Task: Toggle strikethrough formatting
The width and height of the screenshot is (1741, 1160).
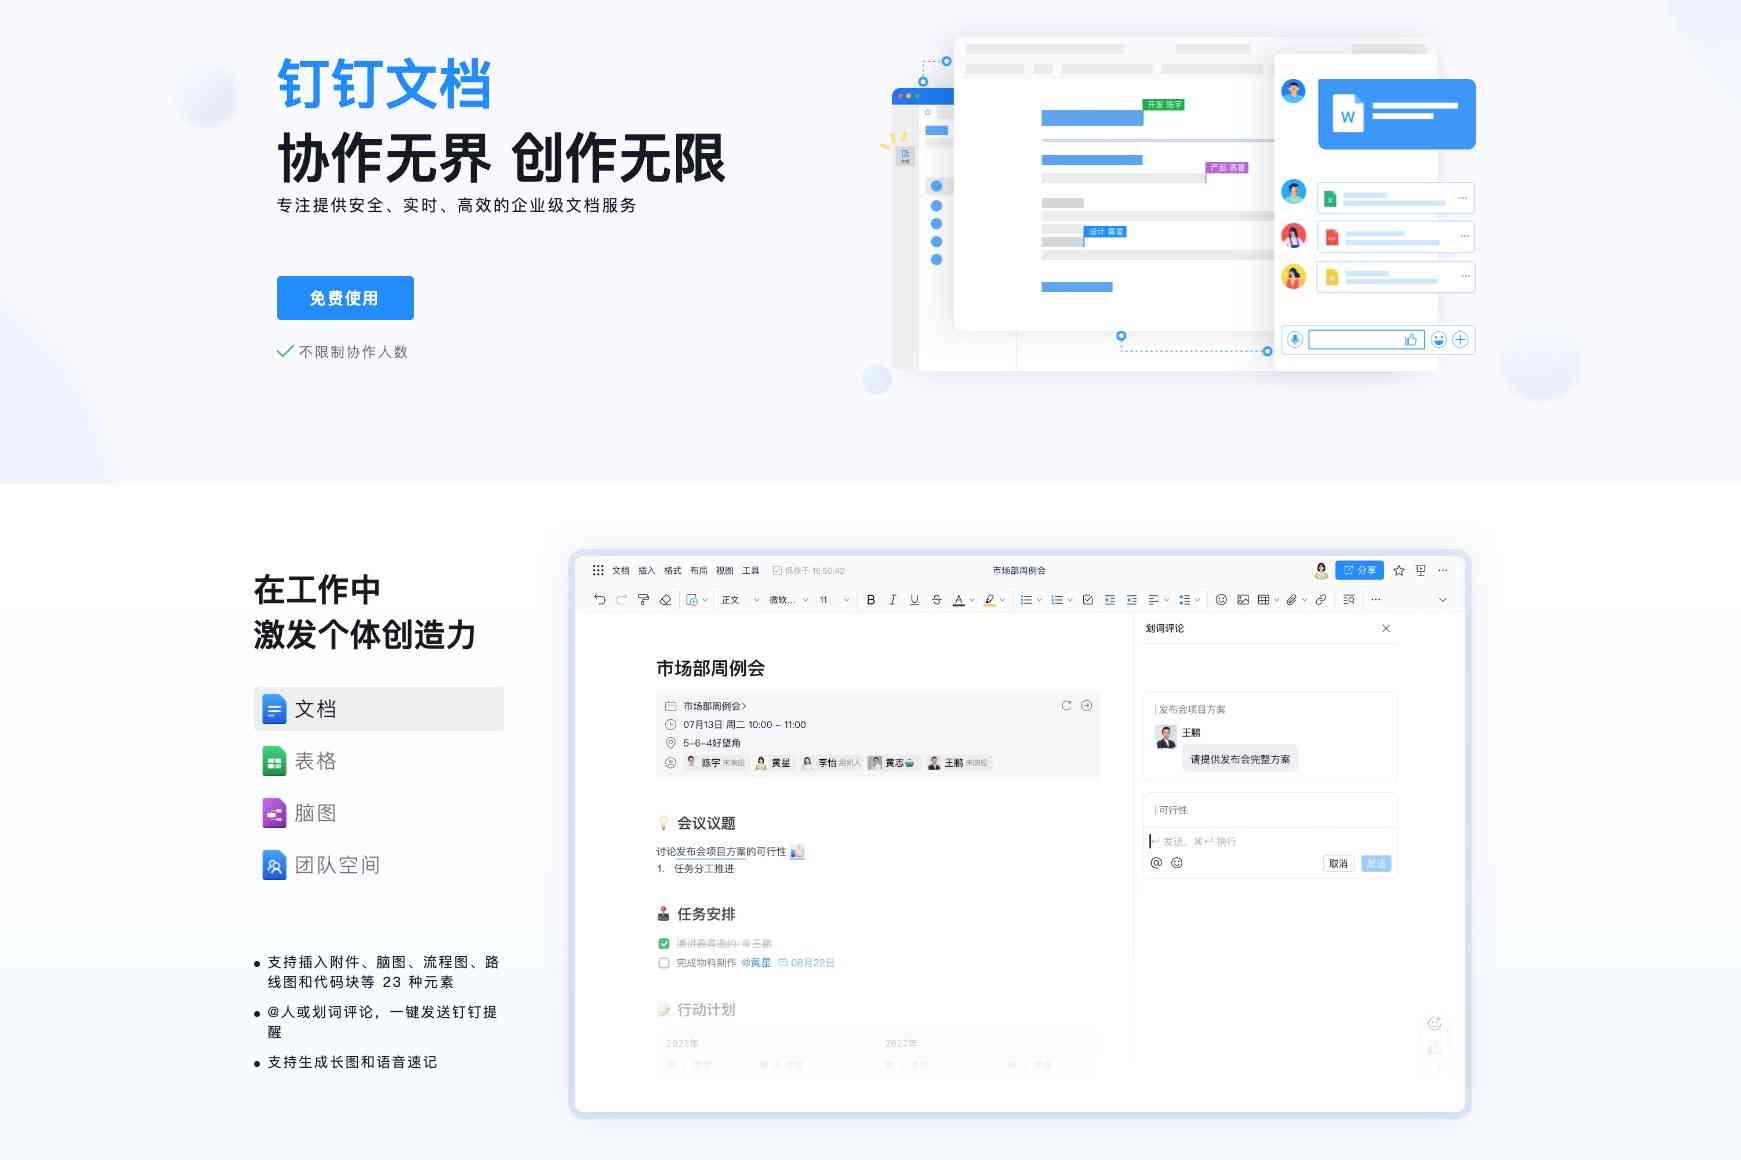Action: click(x=937, y=600)
